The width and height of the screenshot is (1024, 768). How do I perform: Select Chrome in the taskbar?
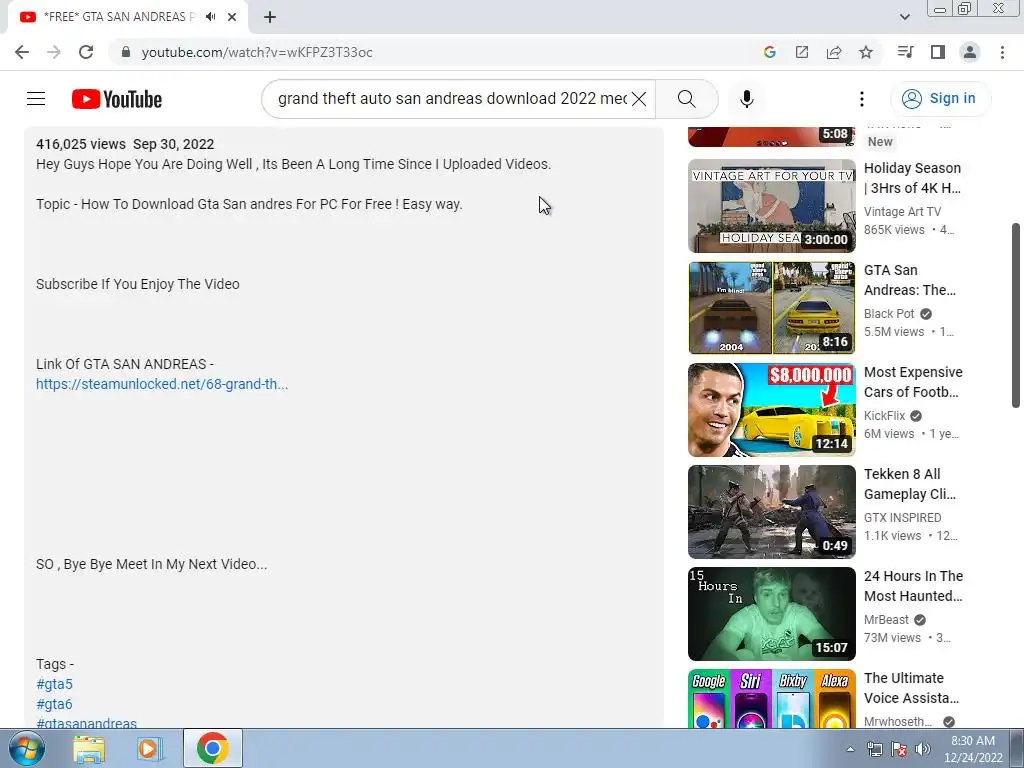click(213, 748)
